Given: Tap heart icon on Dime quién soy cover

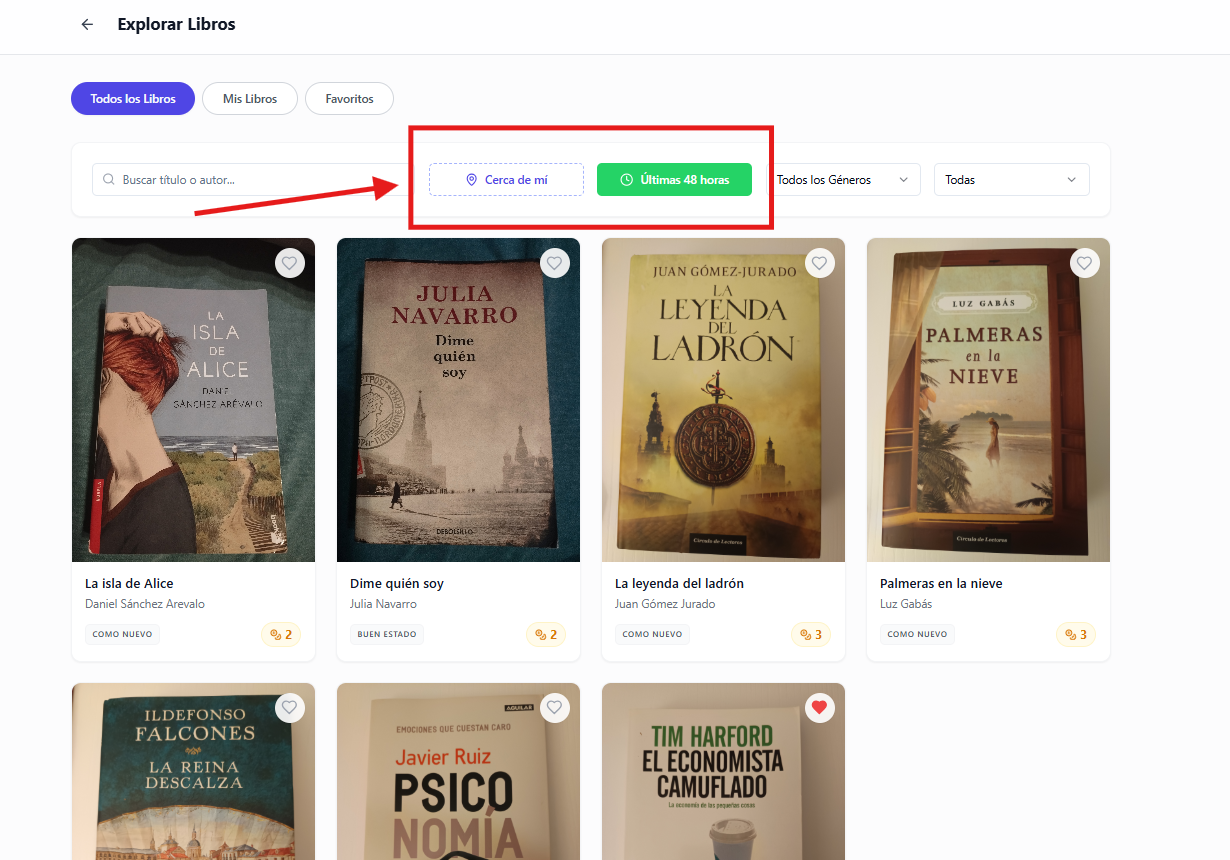Looking at the screenshot, I should 555,263.
